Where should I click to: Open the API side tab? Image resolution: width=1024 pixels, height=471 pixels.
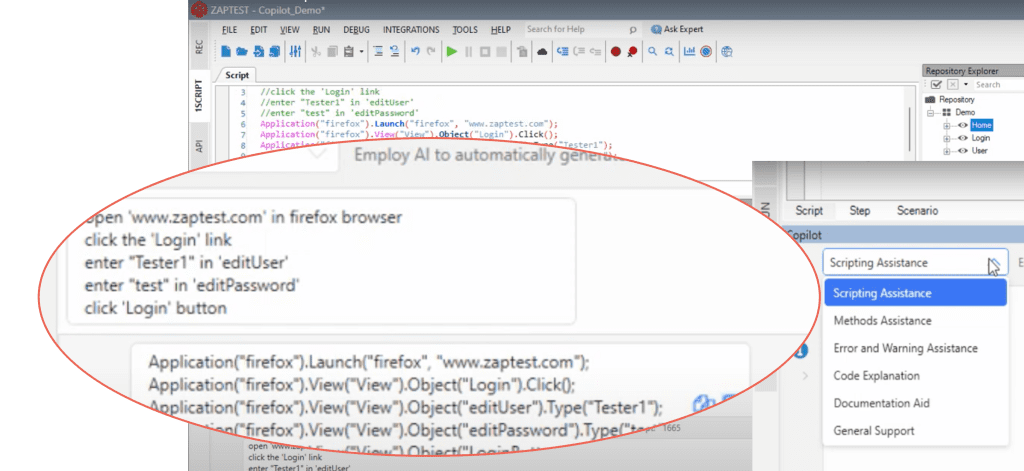point(199,146)
